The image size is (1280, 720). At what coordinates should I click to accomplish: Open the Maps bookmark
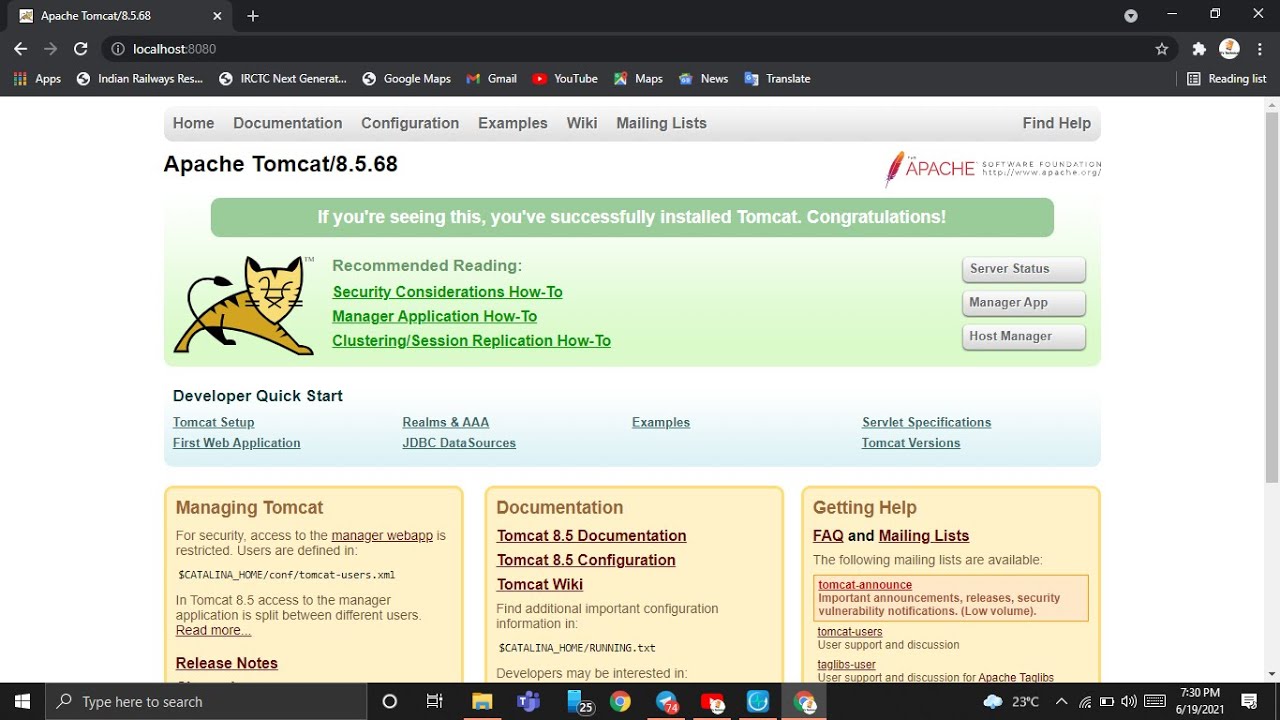pos(638,79)
